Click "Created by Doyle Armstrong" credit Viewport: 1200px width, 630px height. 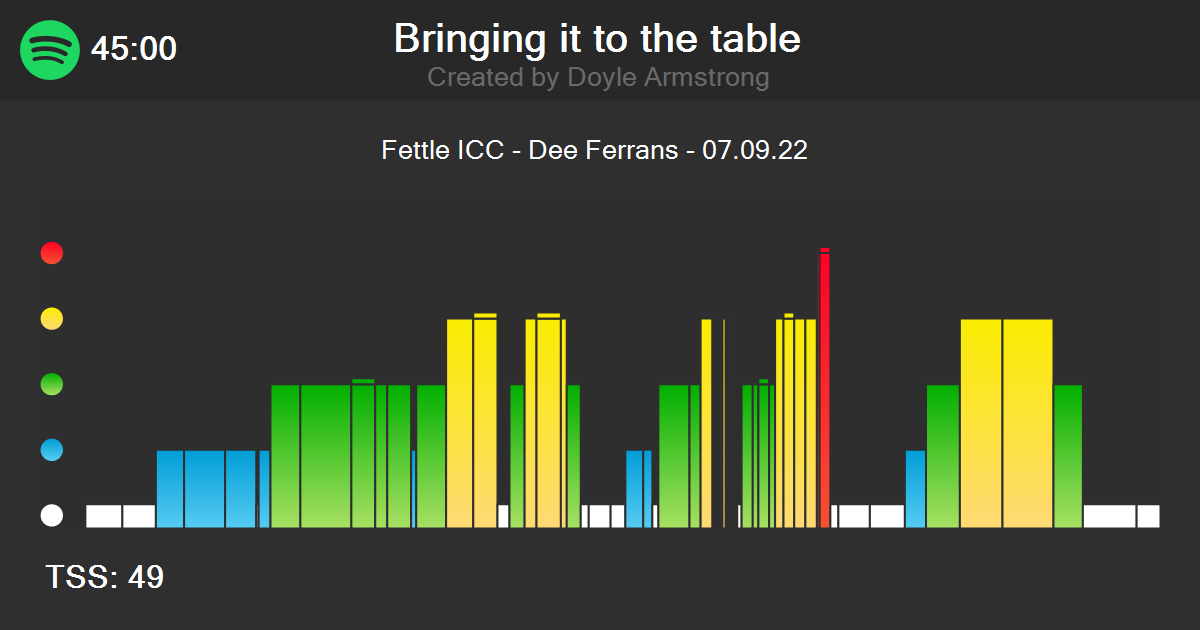(598, 77)
